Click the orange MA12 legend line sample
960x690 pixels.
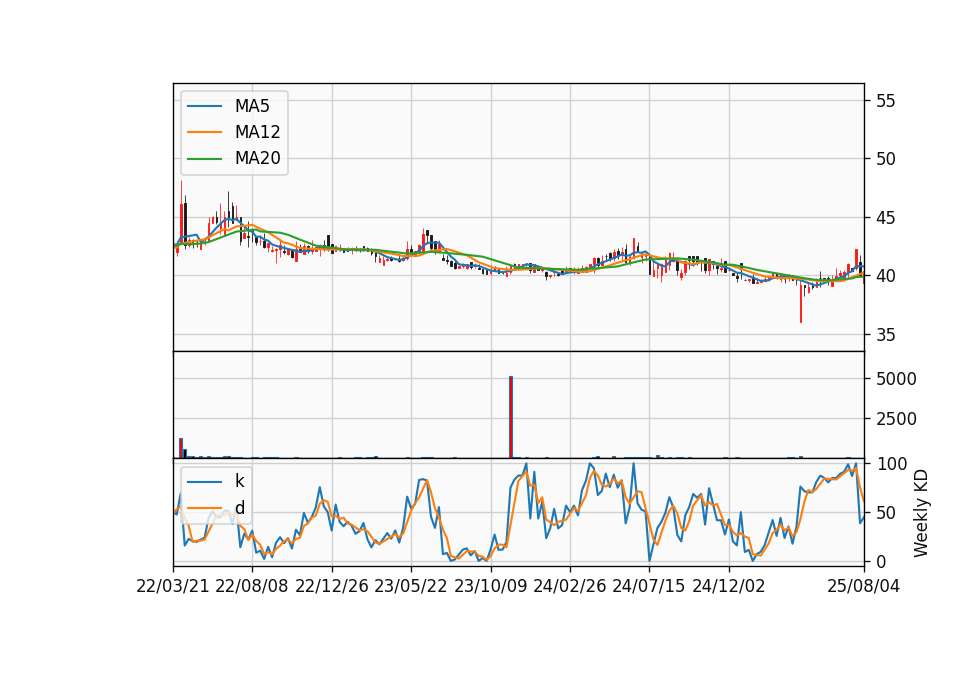(204, 132)
